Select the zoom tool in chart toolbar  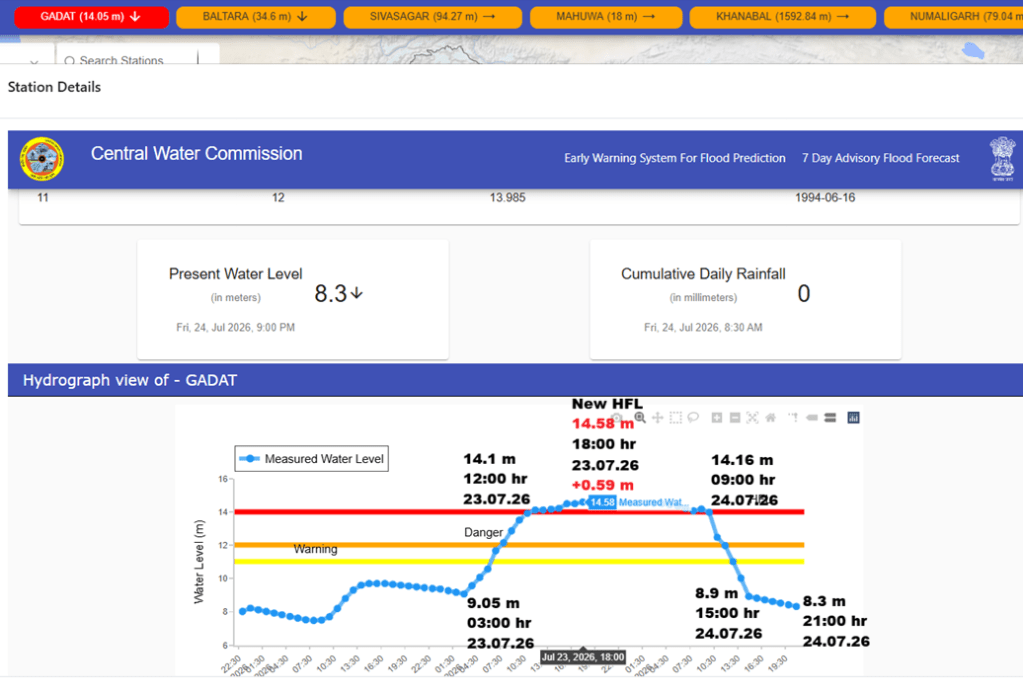(x=640, y=418)
